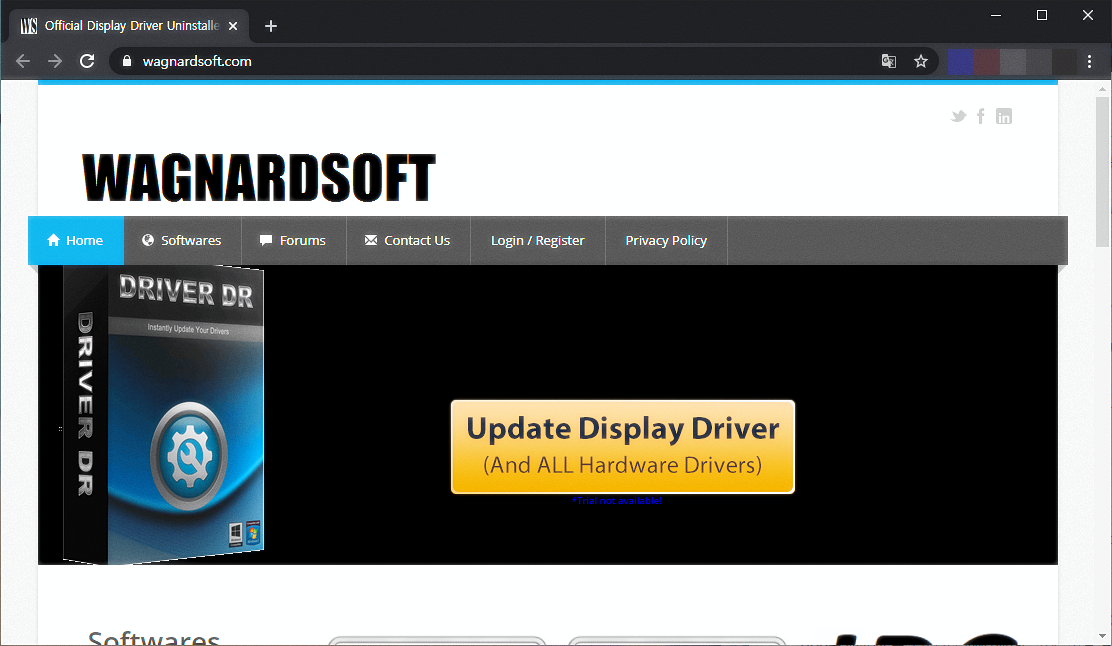Click the Trial not available link text

click(x=616, y=501)
